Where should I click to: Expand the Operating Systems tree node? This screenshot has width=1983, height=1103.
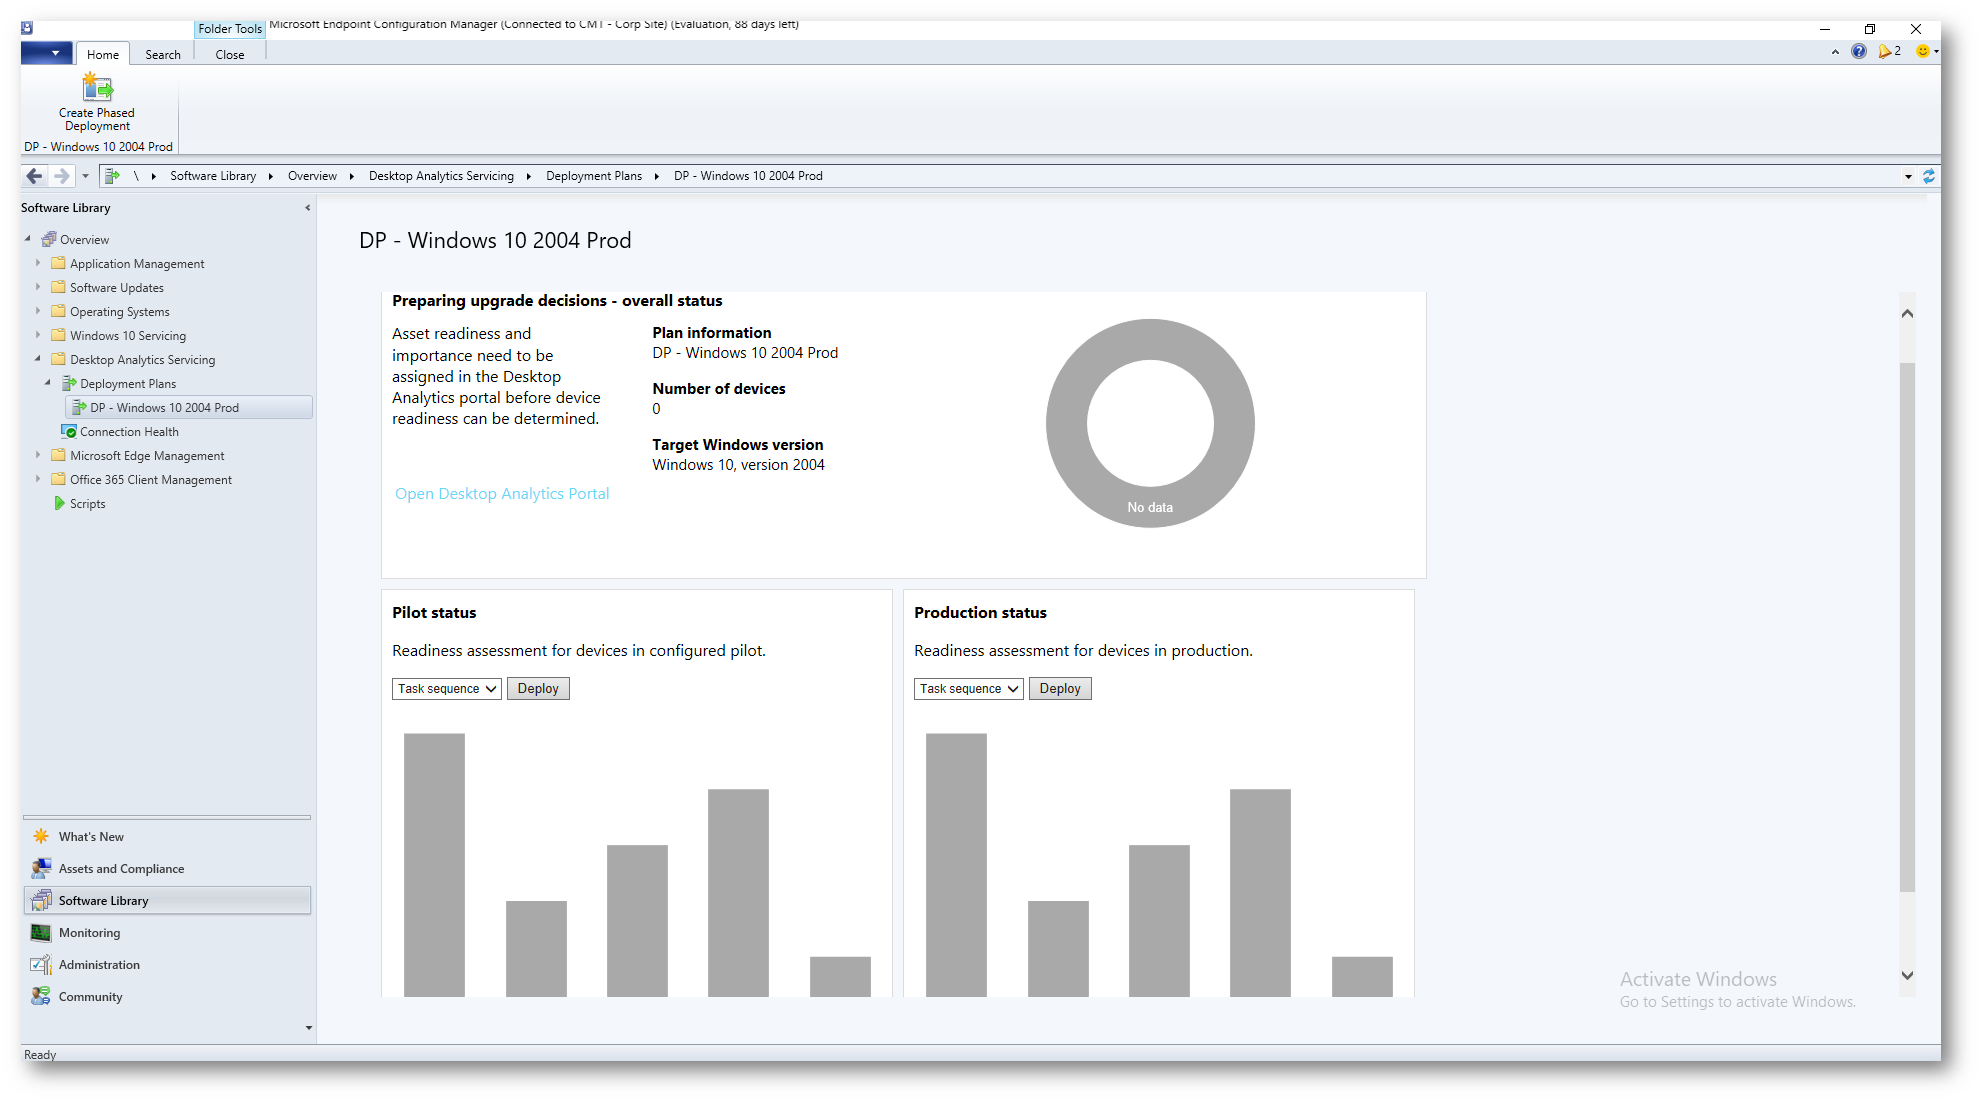click(38, 311)
